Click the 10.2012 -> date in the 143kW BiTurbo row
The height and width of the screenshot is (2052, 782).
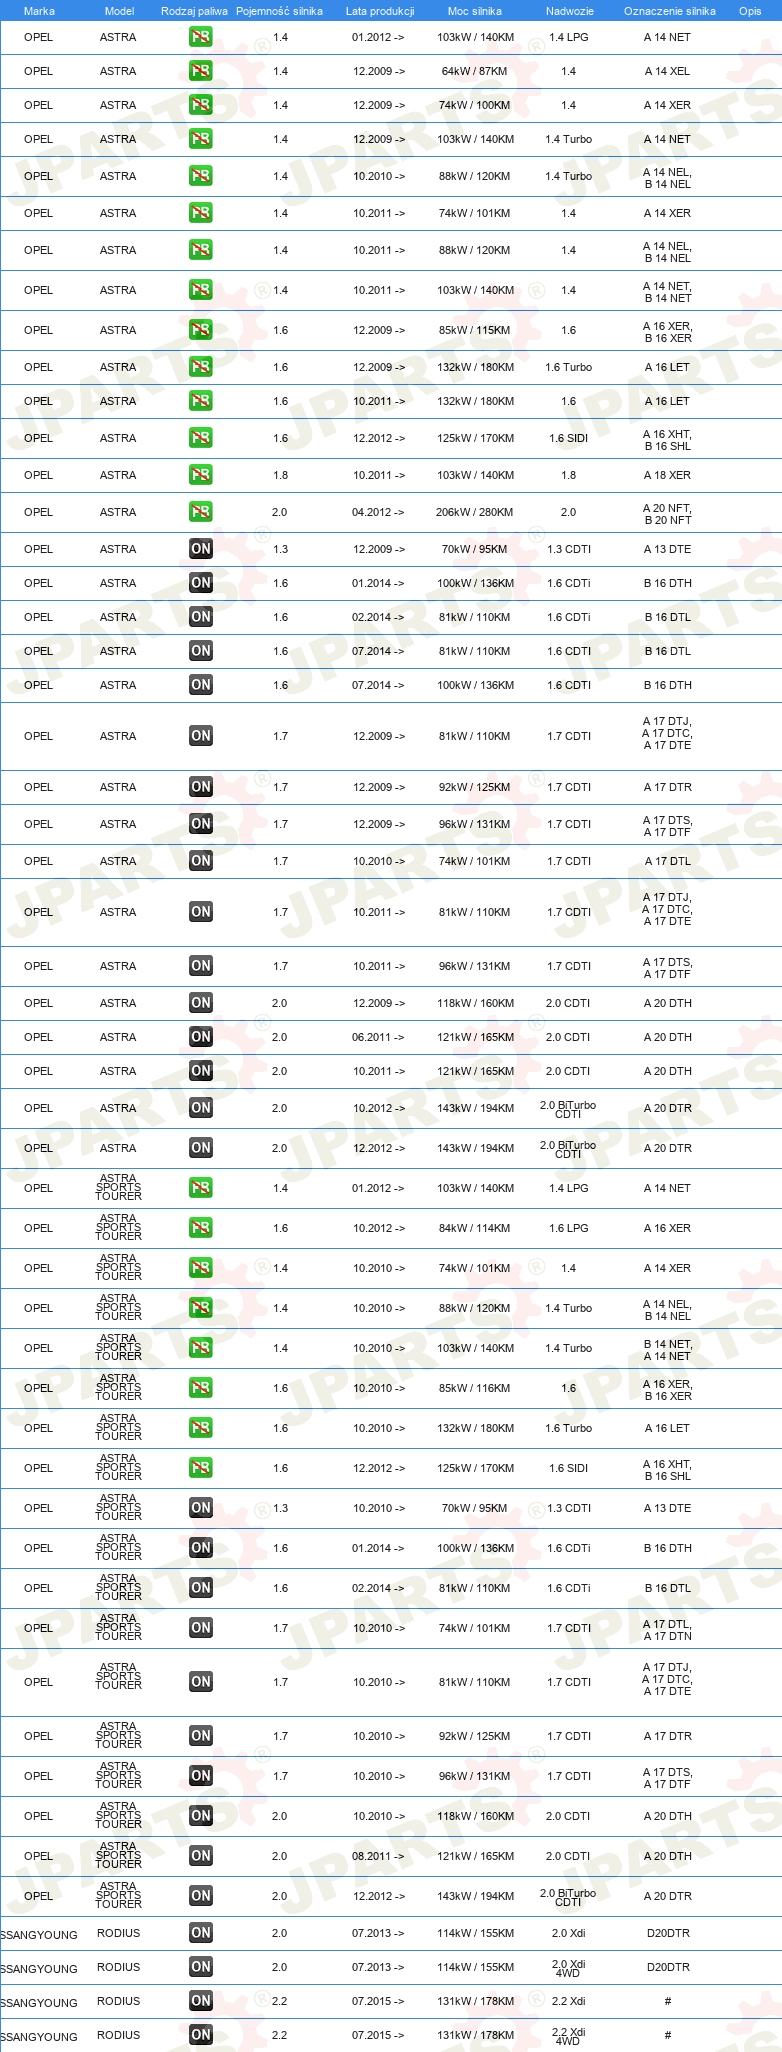(x=378, y=1108)
